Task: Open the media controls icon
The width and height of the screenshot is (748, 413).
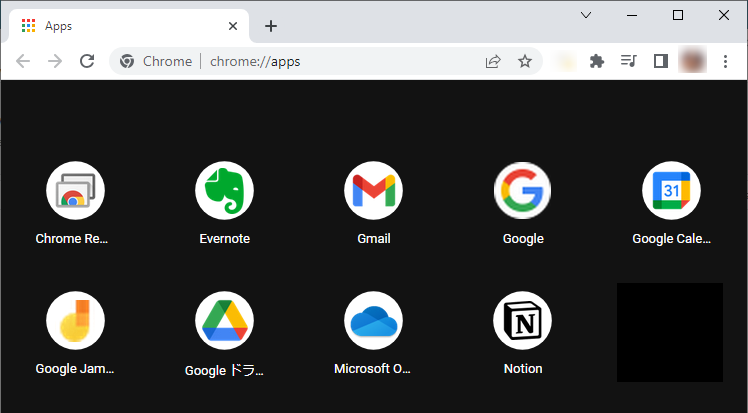Action: pos(629,61)
